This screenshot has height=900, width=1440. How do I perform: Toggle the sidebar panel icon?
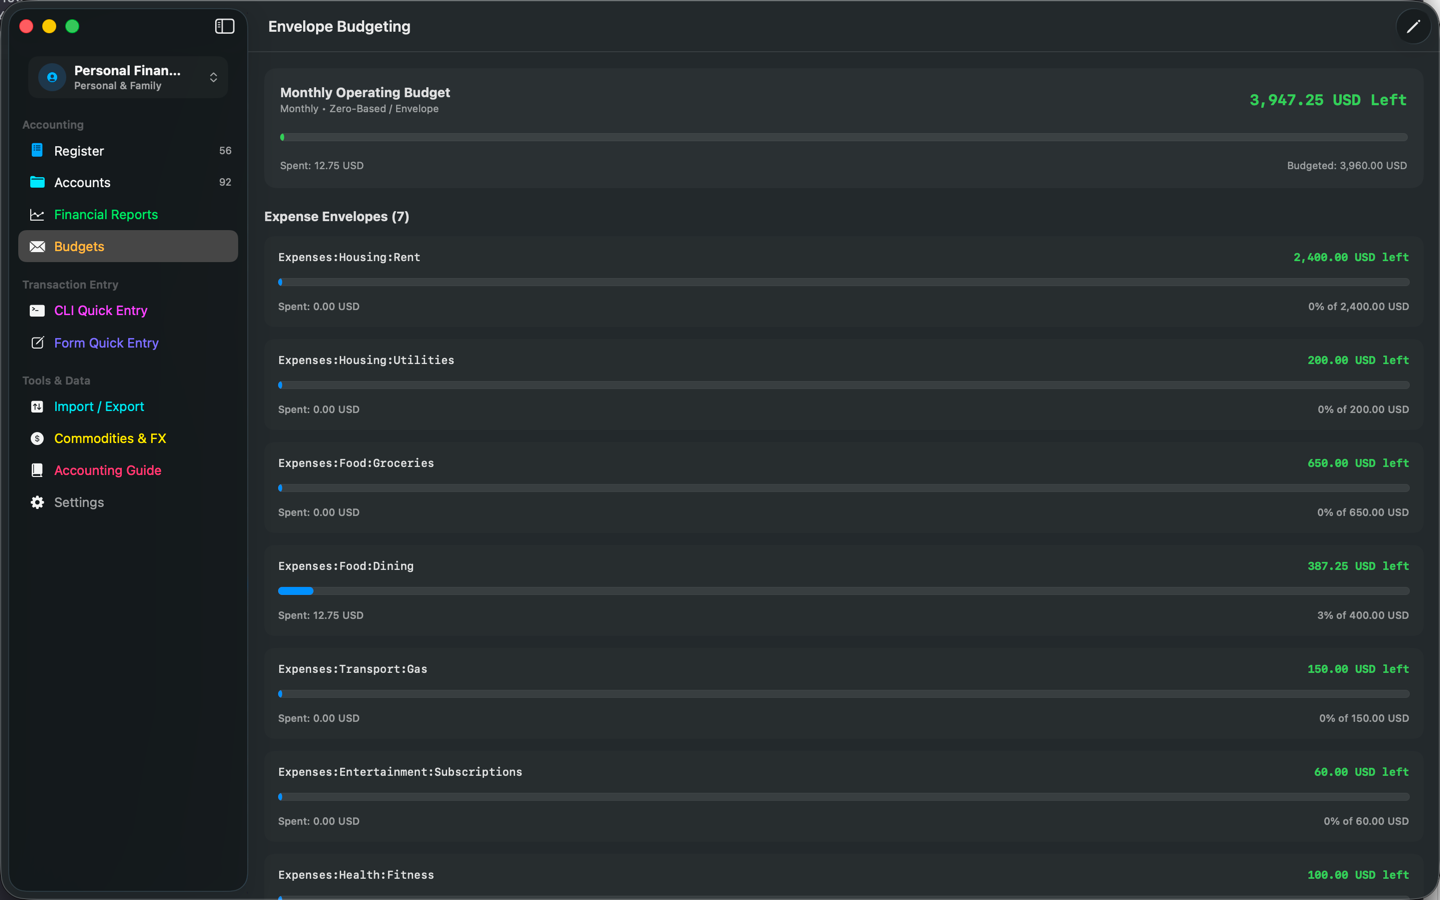pyautogui.click(x=224, y=26)
